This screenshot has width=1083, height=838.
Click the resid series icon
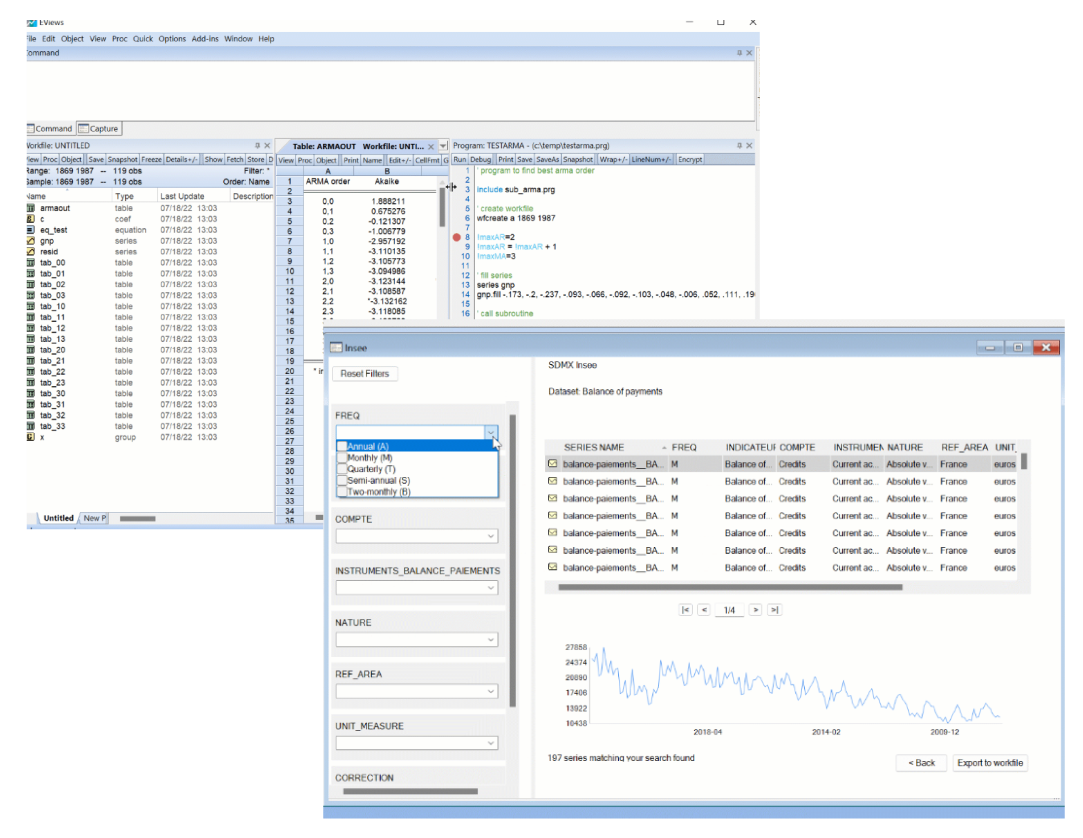(x=30, y=251)
